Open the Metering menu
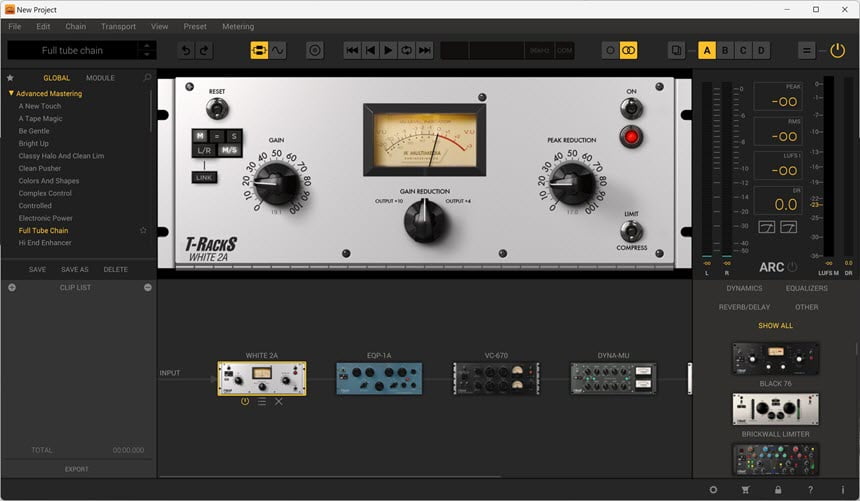860x501 pixels. tap(238, 26)
